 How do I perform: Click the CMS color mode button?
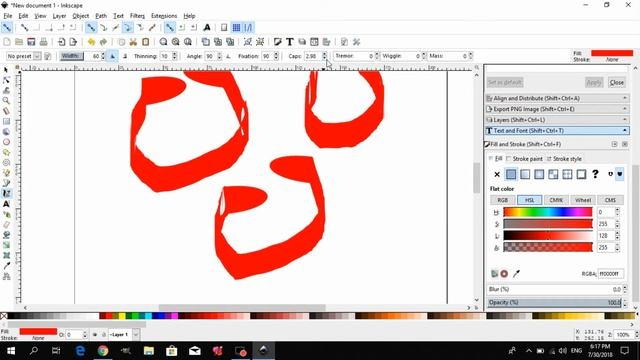(610, 200)
